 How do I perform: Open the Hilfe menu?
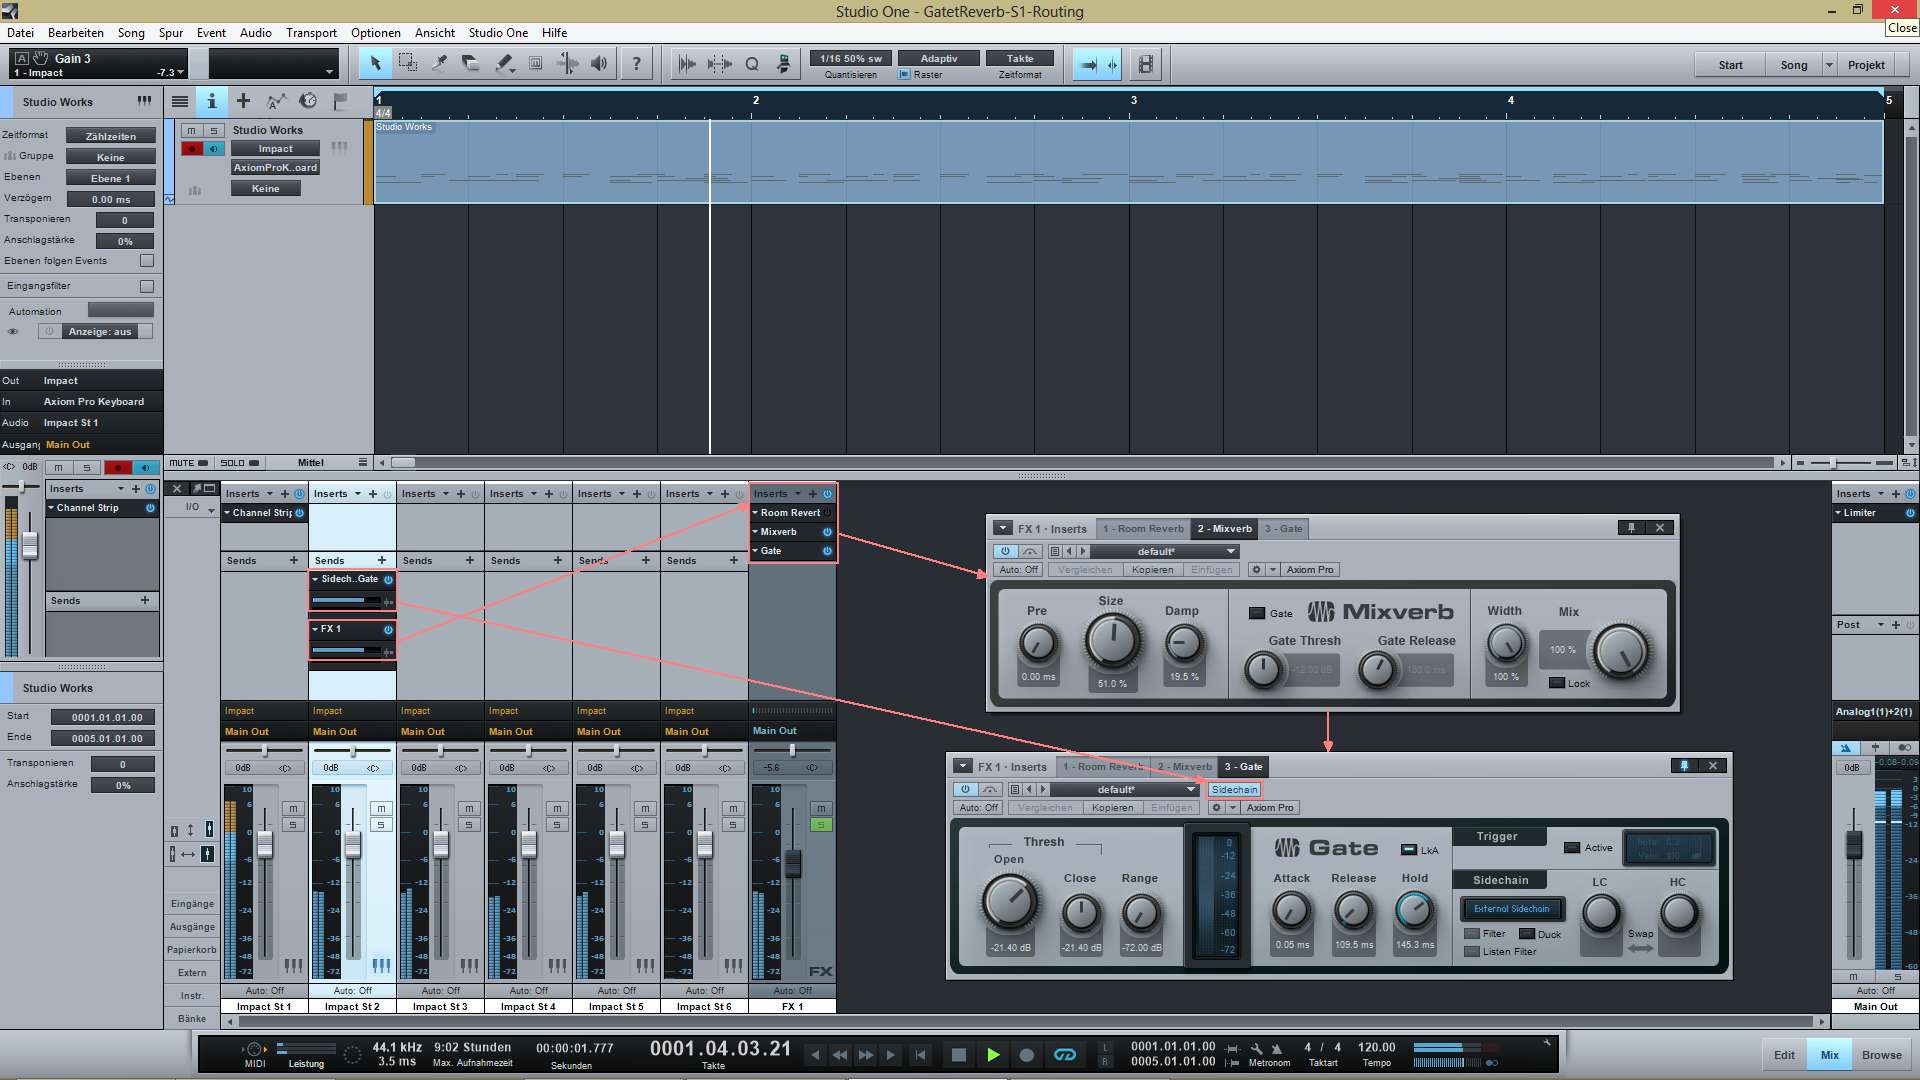[x=554, y=32]
